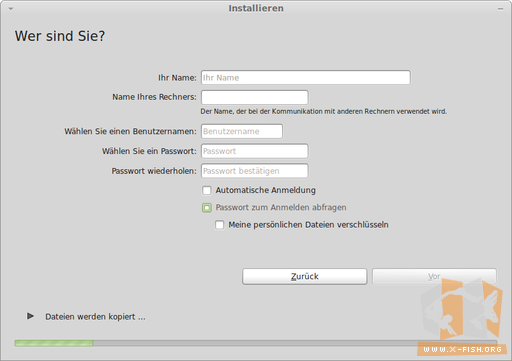This screenshot has width=512, height=361.
Task: Tick 'Meine persönlichen Dateien verschlüsseln'
Action: point(219,225)
